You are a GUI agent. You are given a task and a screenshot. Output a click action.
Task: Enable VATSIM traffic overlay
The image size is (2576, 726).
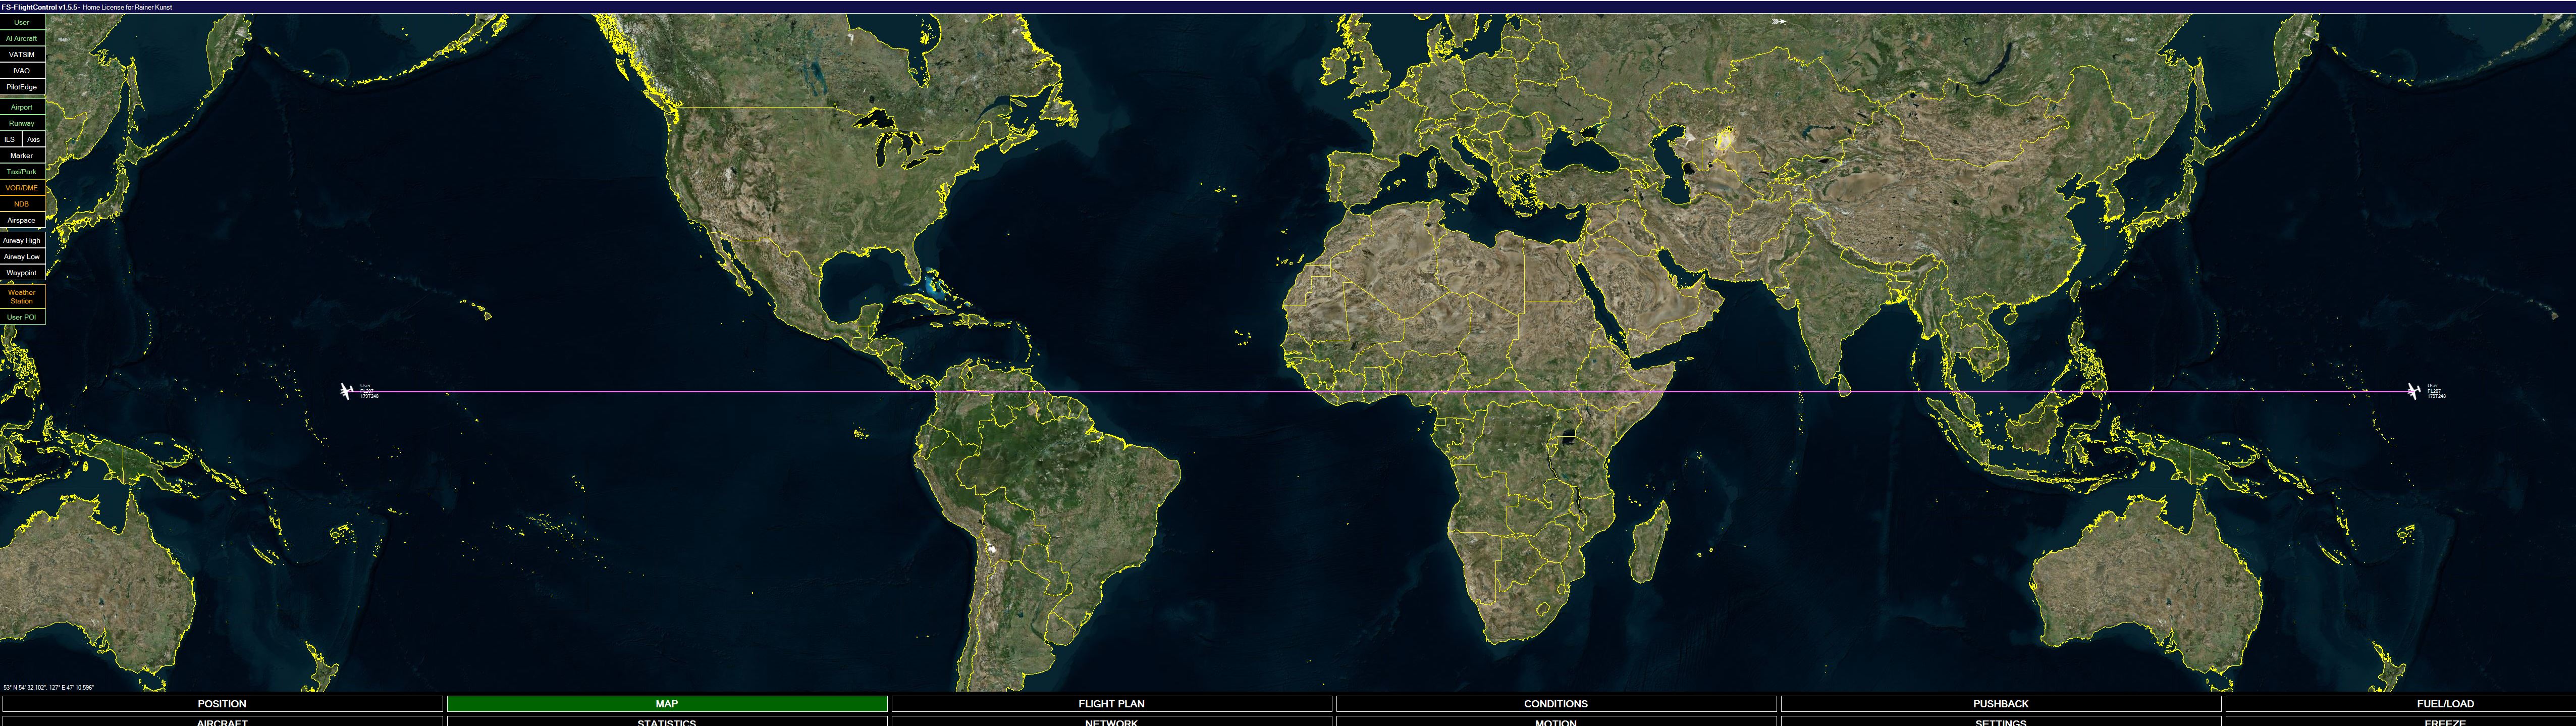22,55
